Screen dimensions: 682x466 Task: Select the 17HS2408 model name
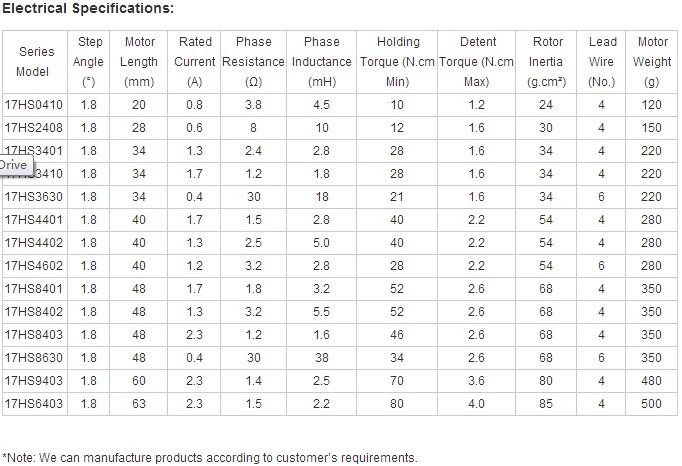34,128
